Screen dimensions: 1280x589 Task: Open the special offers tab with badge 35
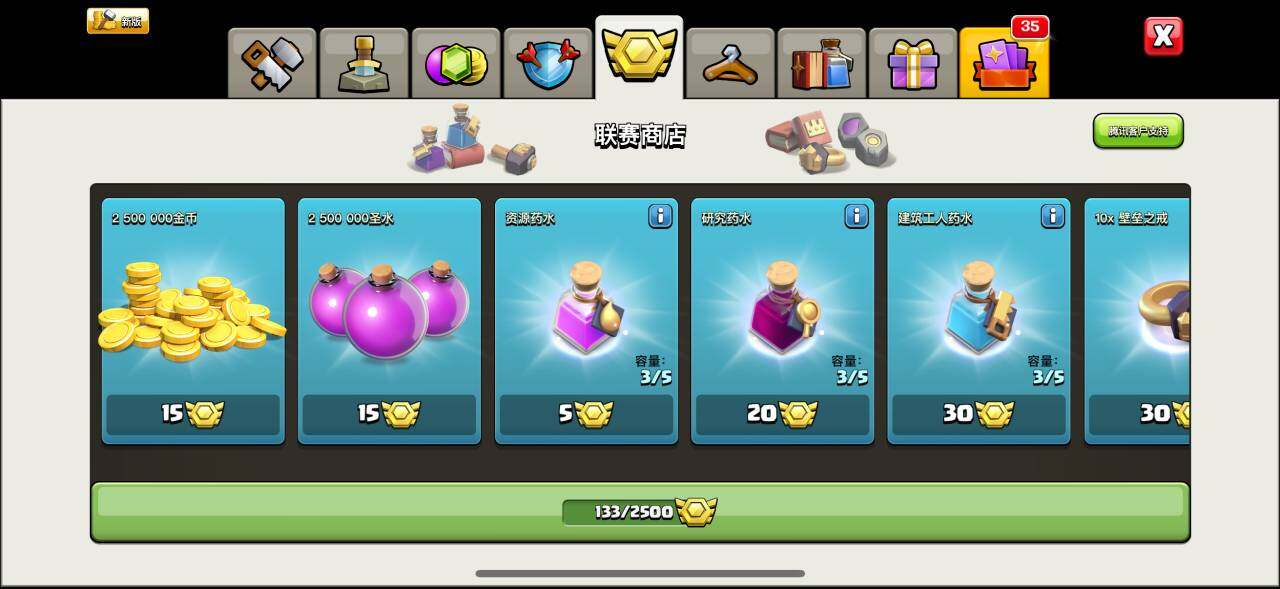1004,60
